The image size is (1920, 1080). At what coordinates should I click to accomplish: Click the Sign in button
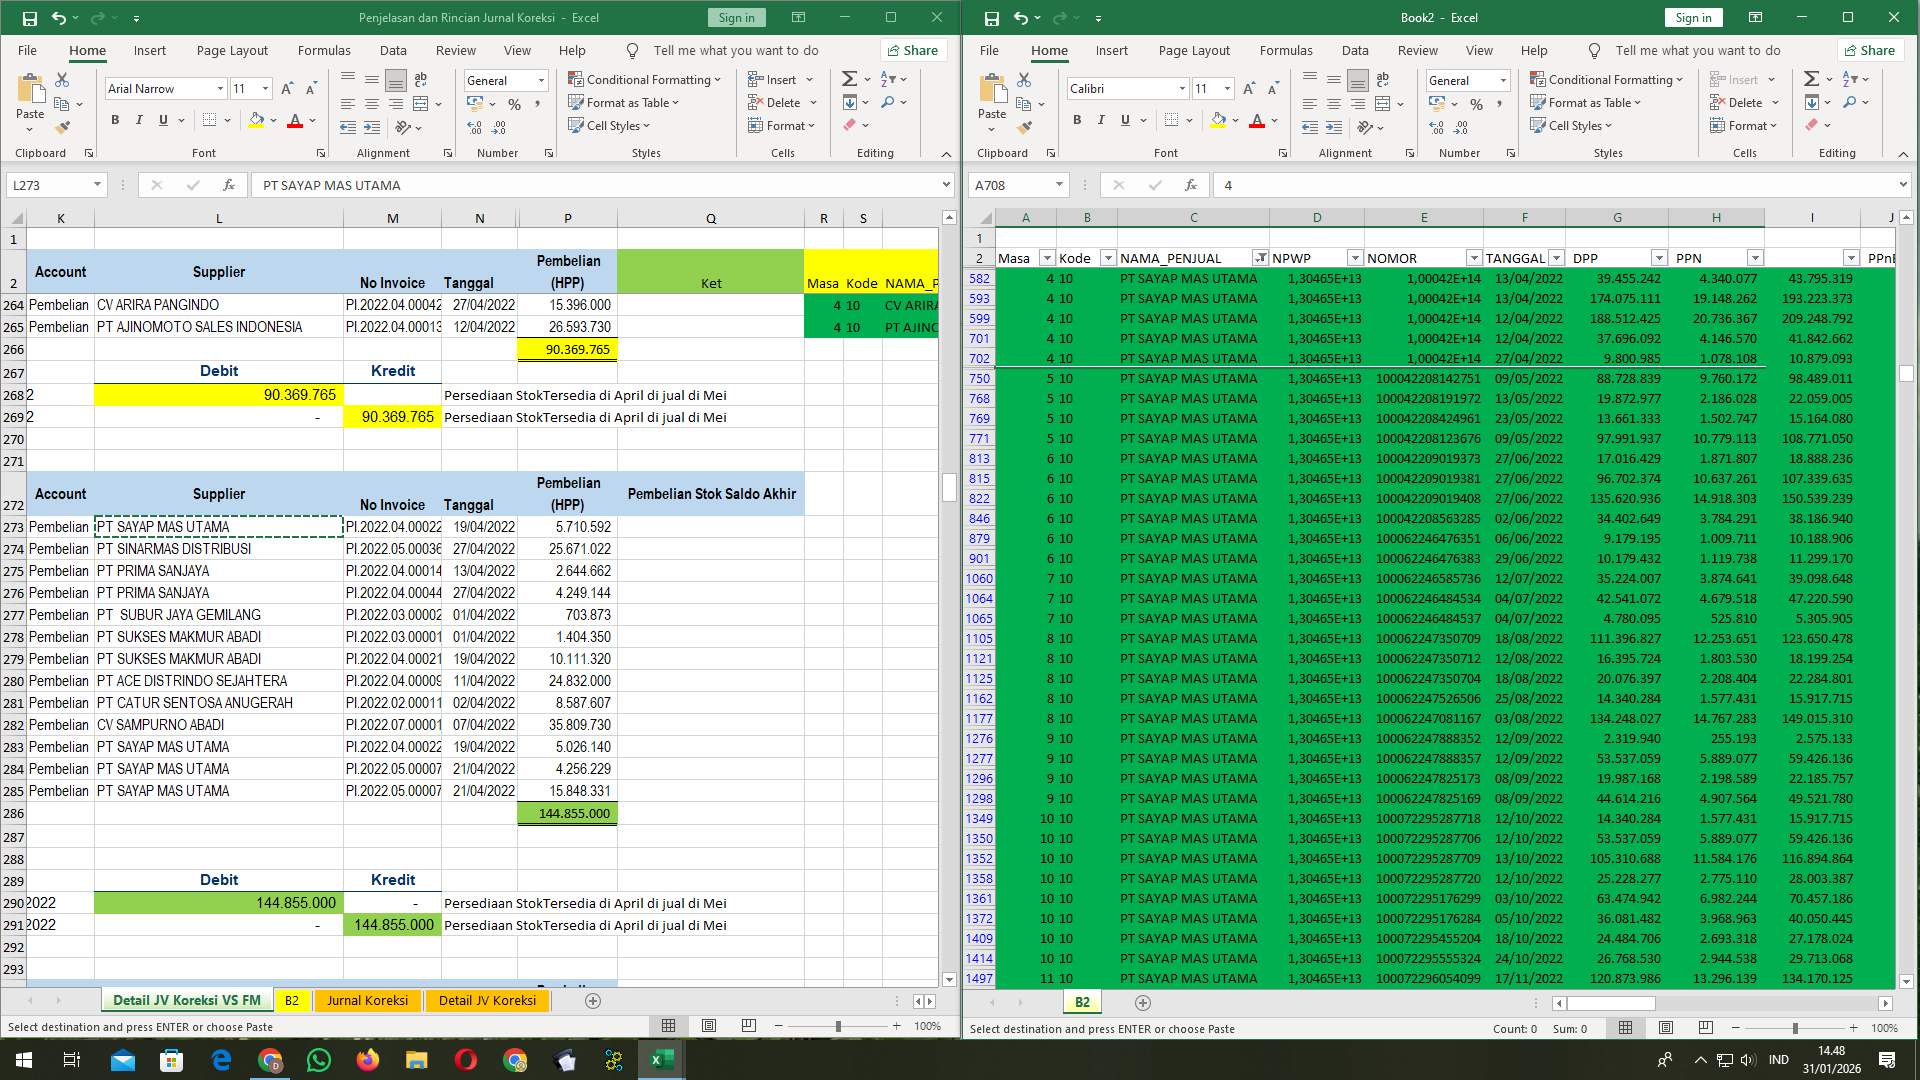(736, 17)
